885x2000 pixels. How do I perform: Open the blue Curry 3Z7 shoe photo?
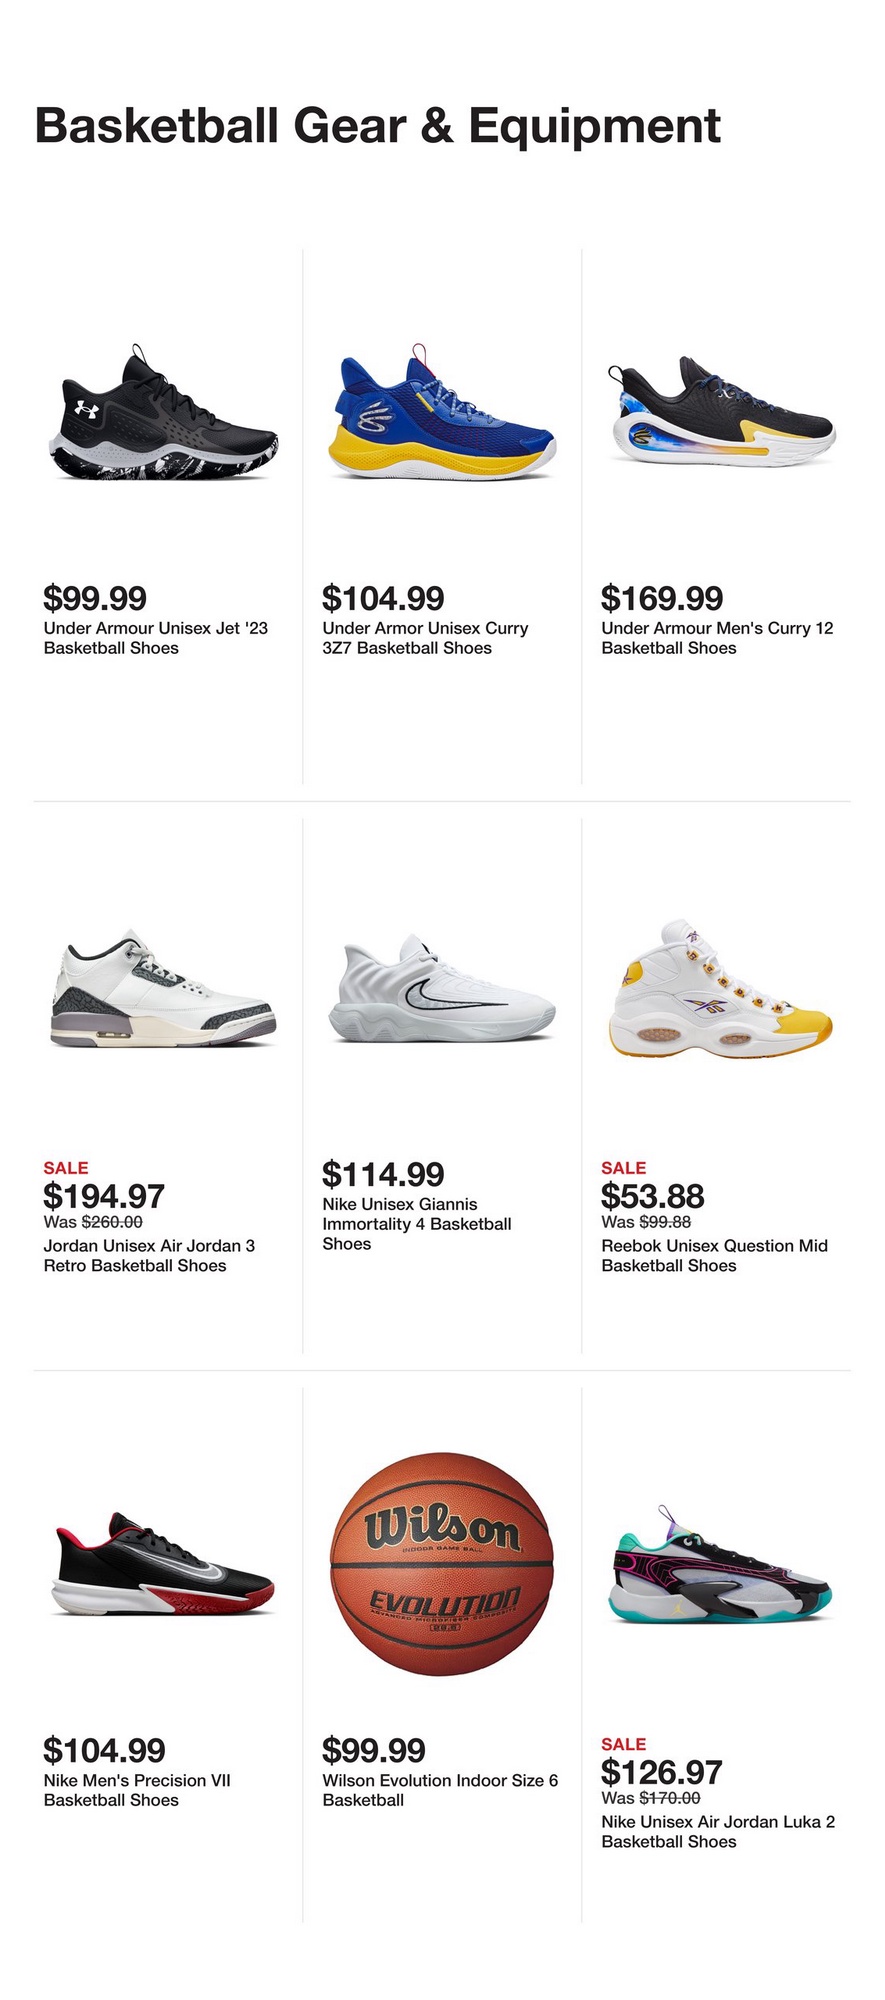pyautogui.click(x=441, y=415)
